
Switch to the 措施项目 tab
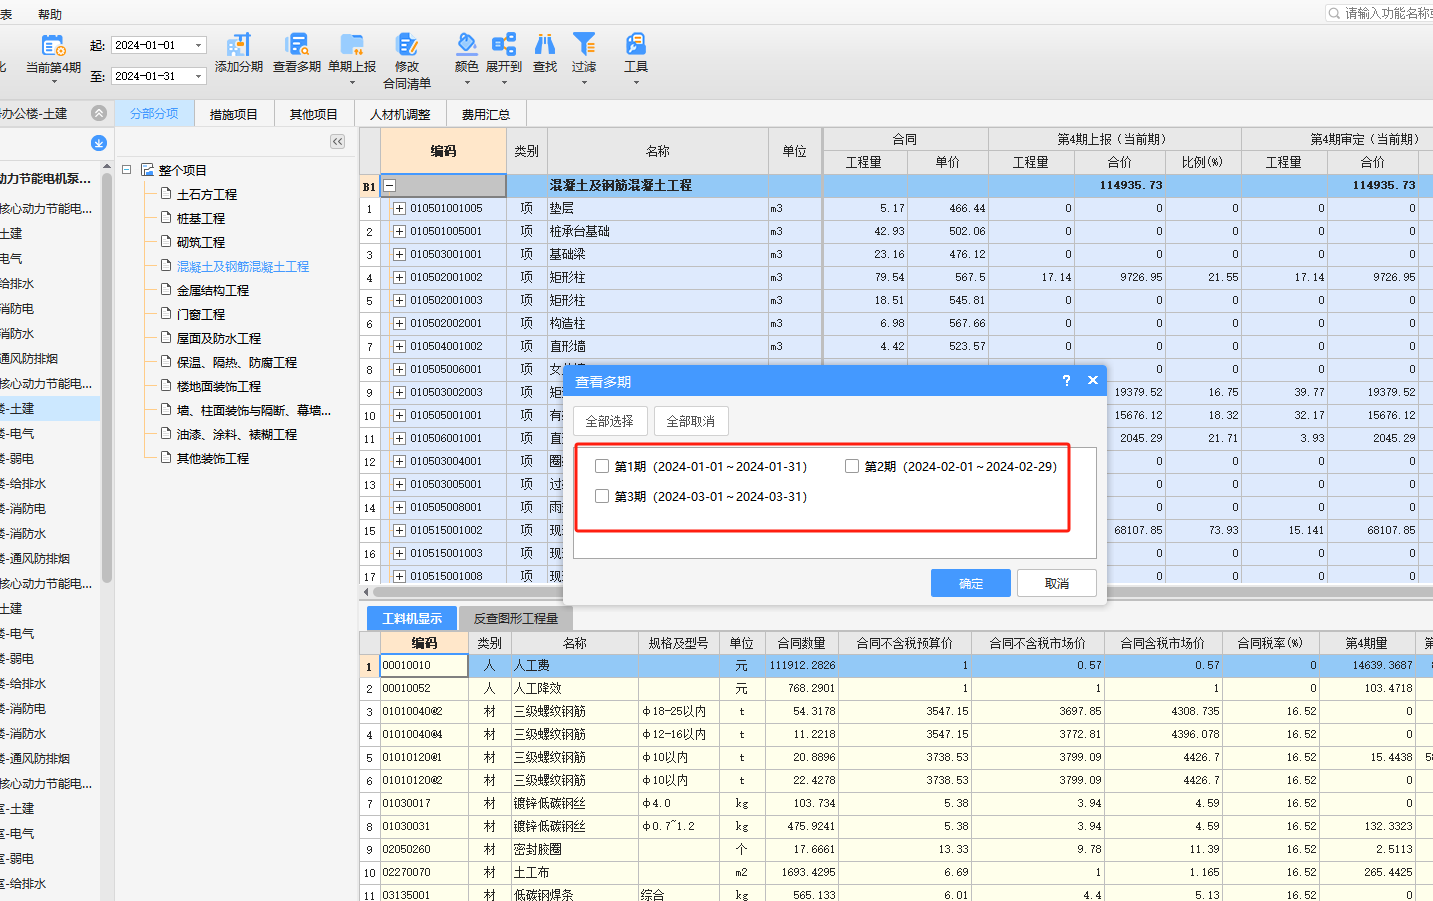pyautogui.click(x=234, y=114)
